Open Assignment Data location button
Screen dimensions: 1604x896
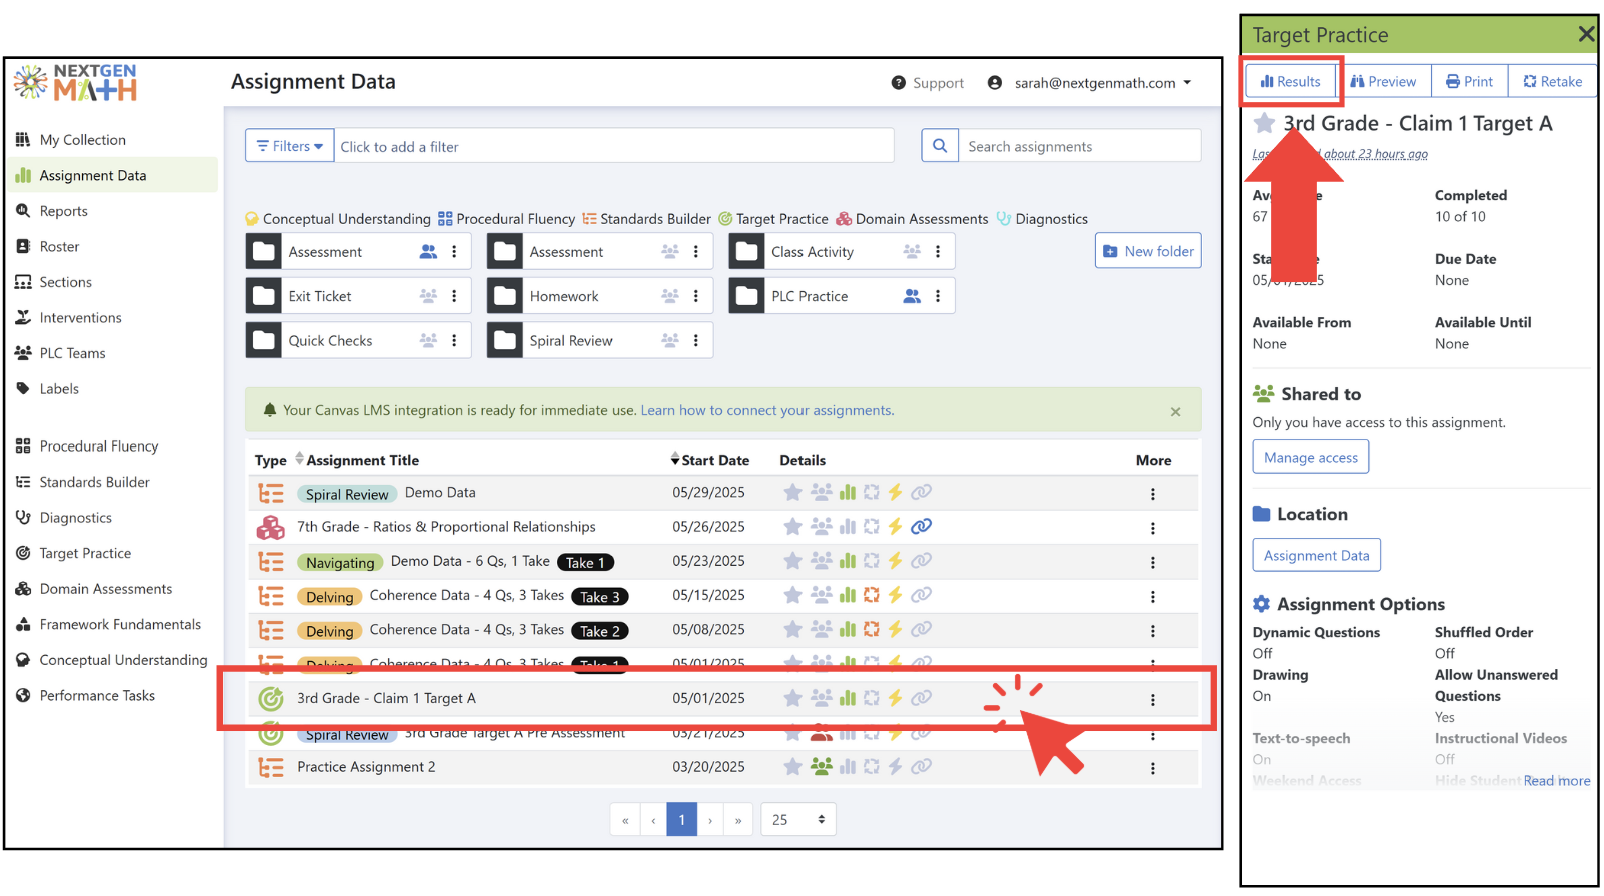[1316, 555]
